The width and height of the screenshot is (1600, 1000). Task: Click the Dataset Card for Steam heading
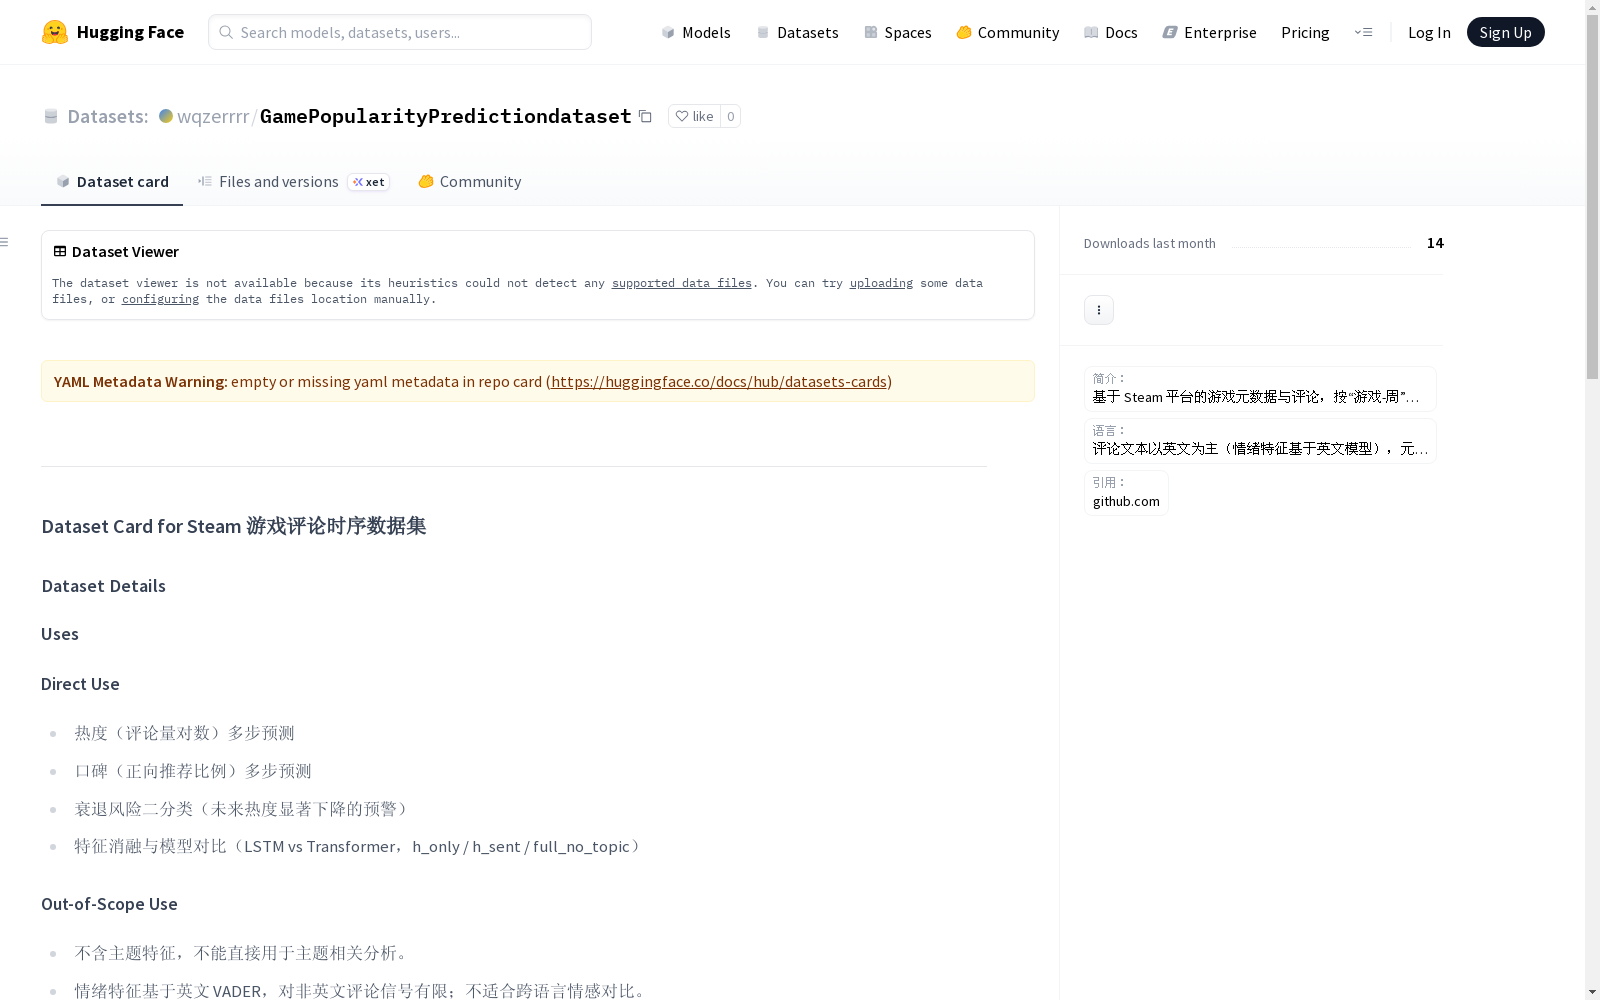(234, 526)
